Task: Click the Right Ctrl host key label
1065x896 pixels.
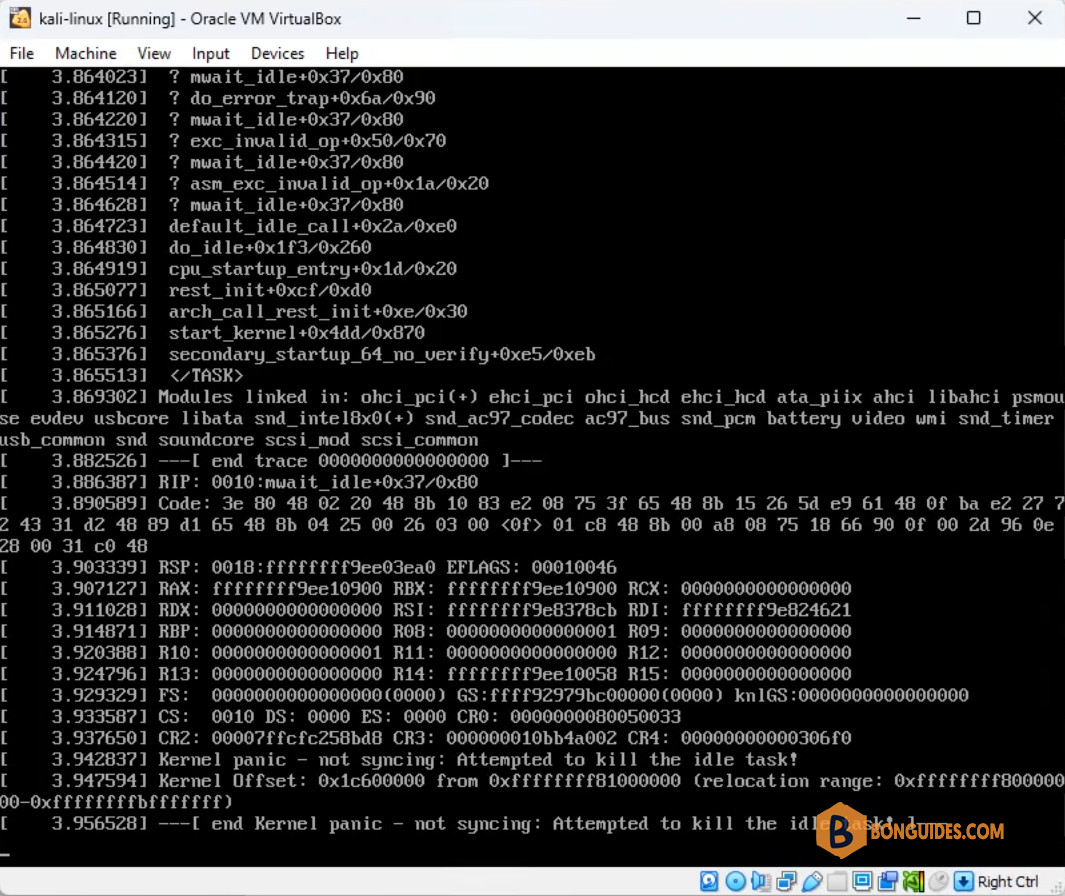Action: [x=1008, y=882]
